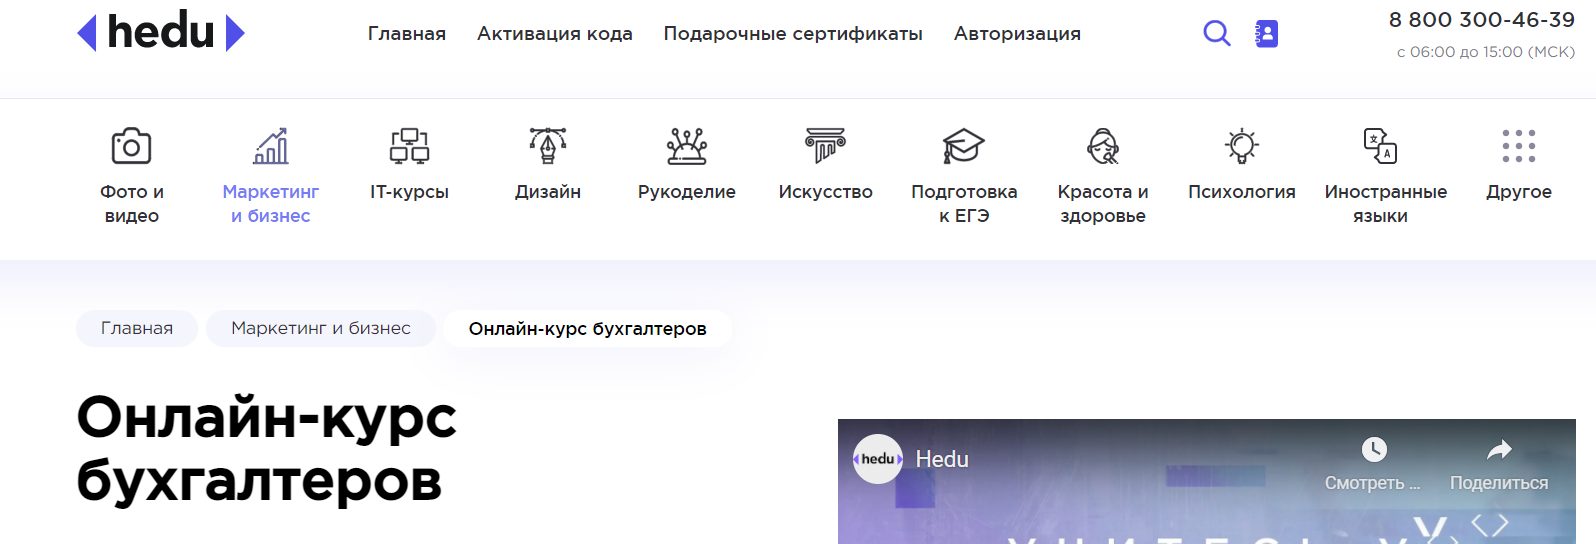Click the Авторизация link
Viewport: 1596px width, 544px height.
tap(1017, 34)
